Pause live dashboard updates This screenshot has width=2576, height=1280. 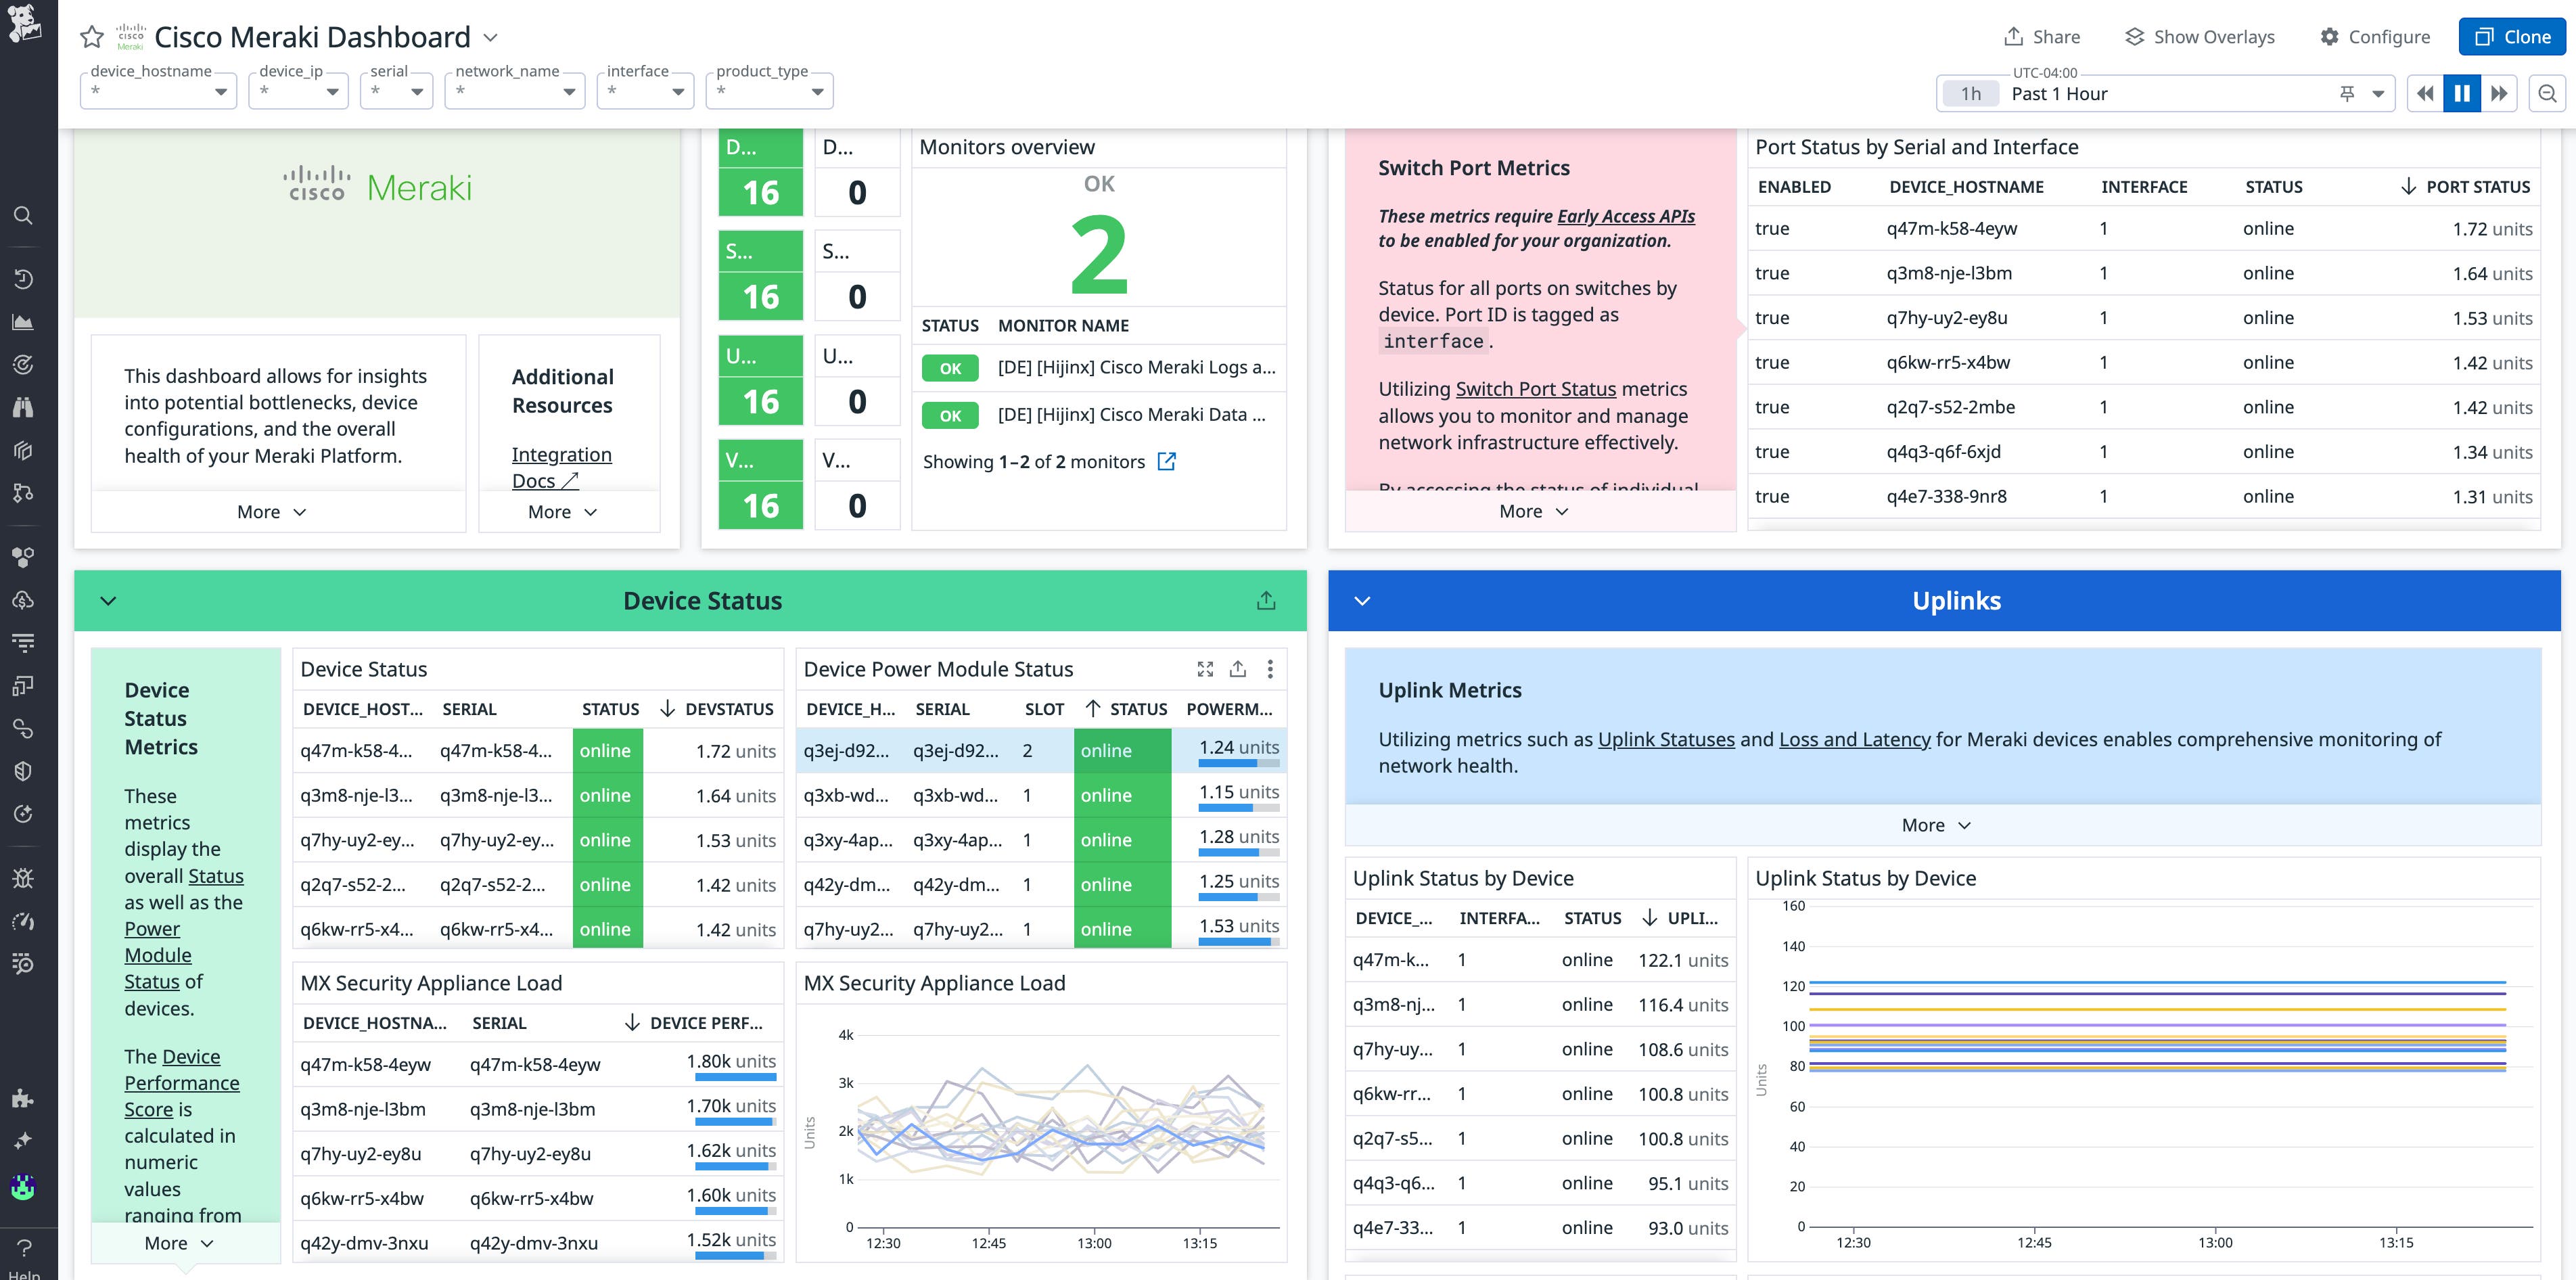(x=2462, y=93)
